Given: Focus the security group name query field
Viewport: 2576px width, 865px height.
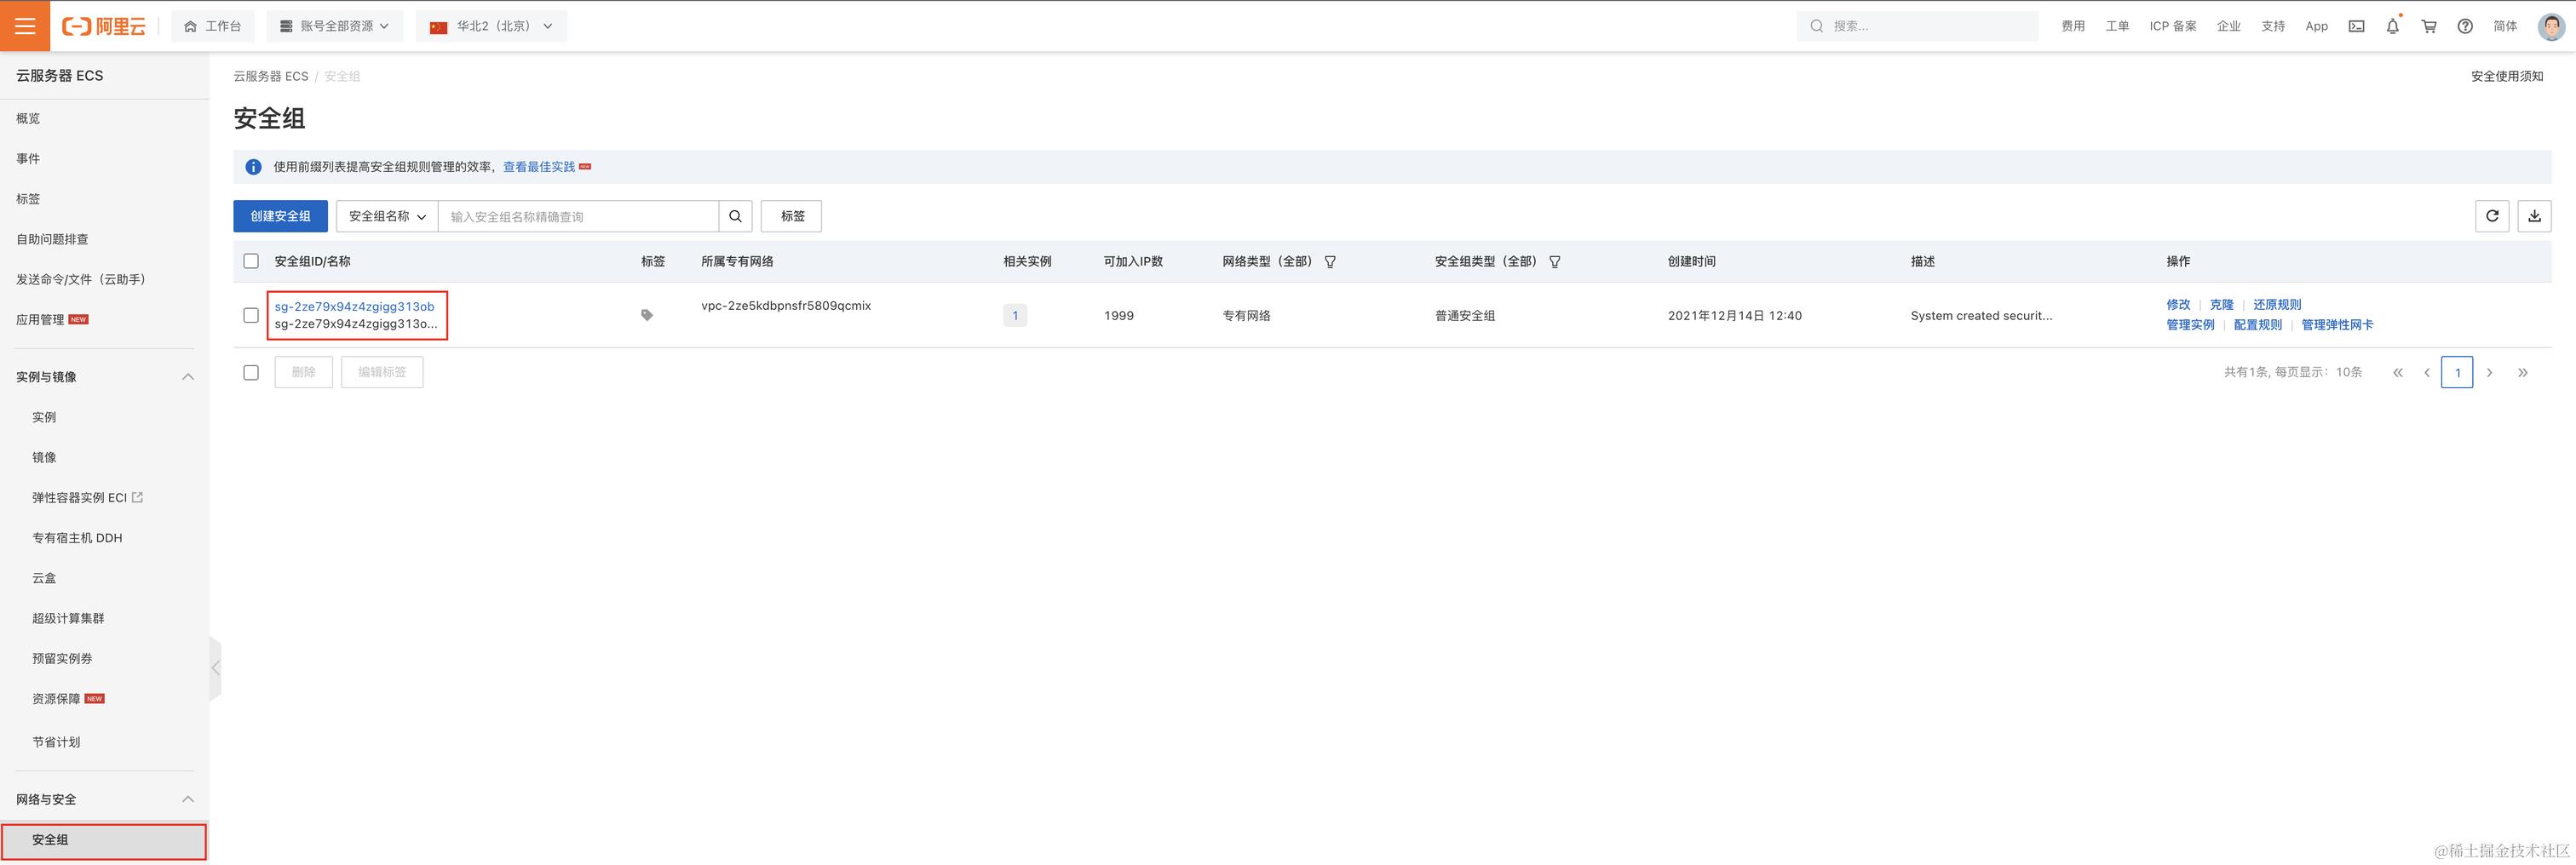Looking at the screenshot, I should pos(578,216).
